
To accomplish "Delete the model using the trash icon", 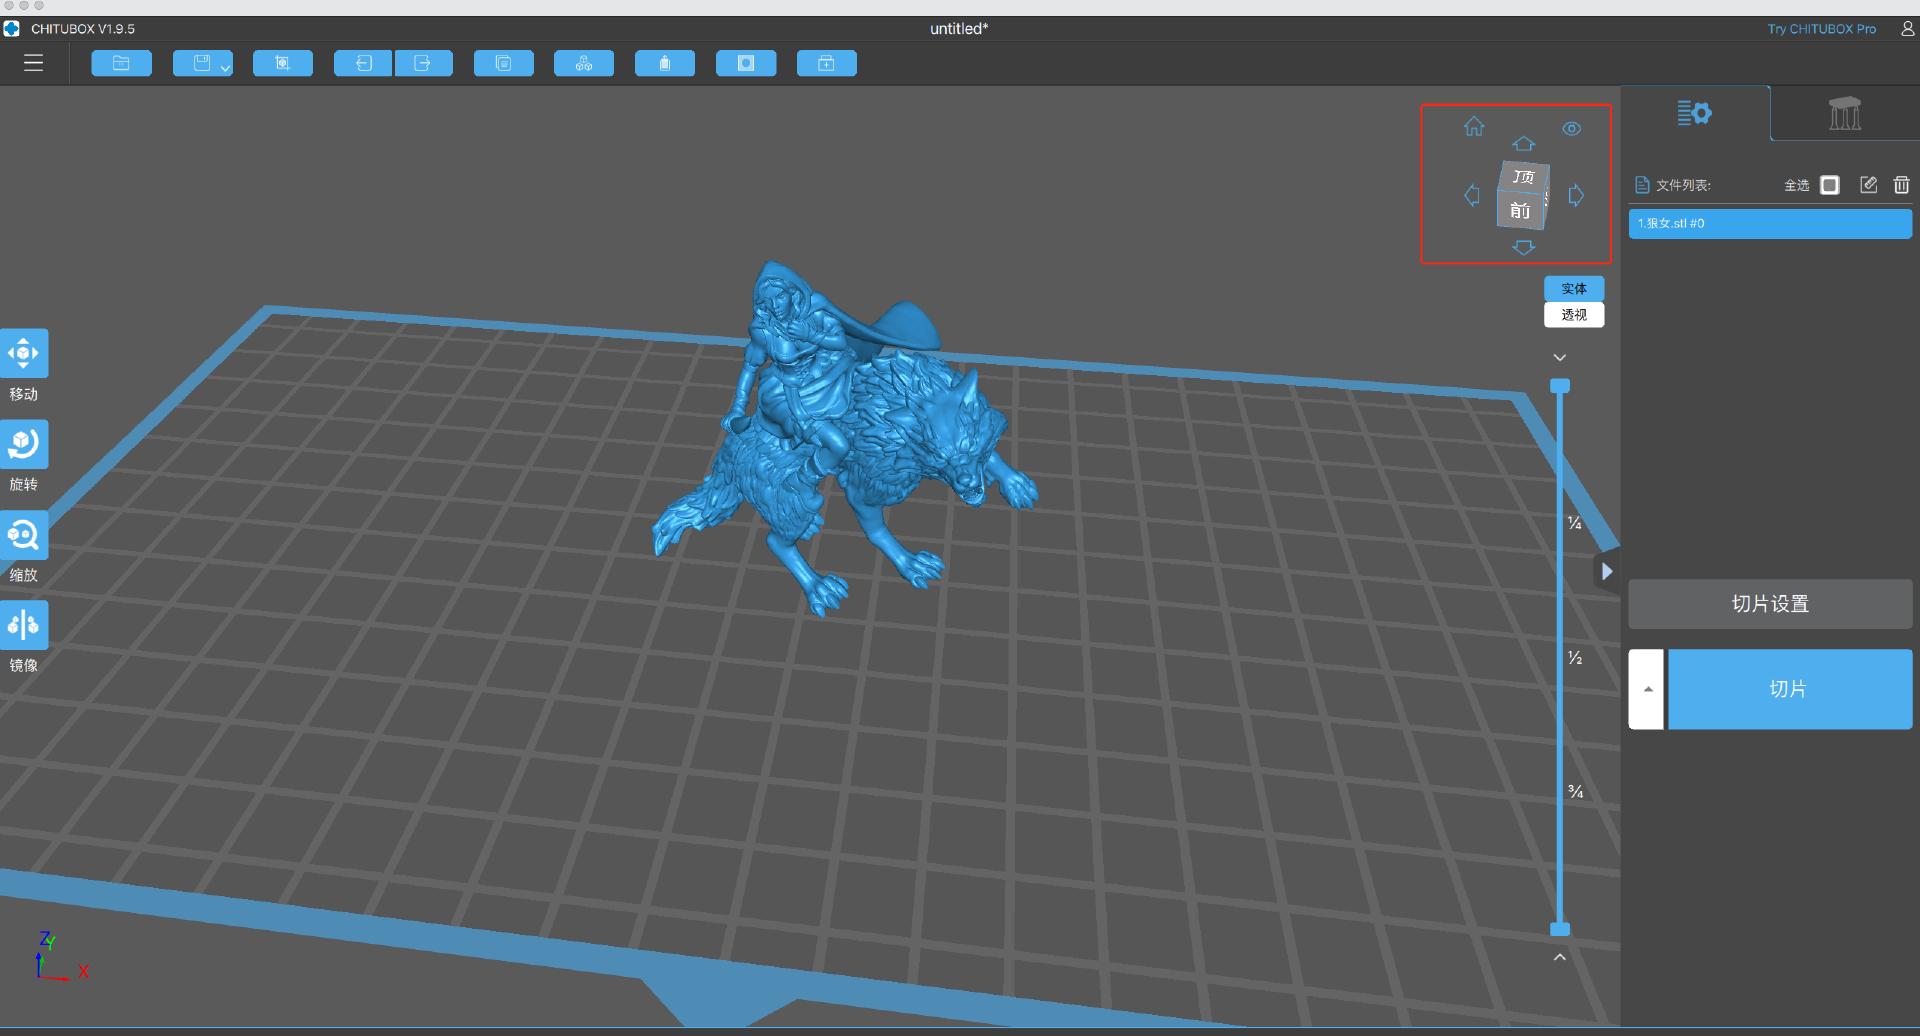I will [1901, 184].
